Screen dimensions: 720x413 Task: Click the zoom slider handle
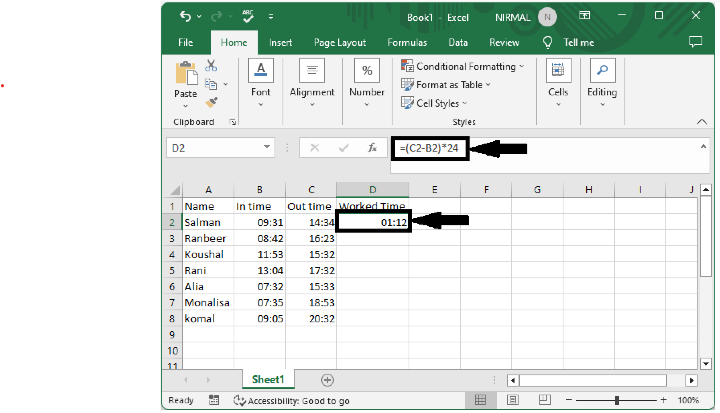[x=617, y=400]
